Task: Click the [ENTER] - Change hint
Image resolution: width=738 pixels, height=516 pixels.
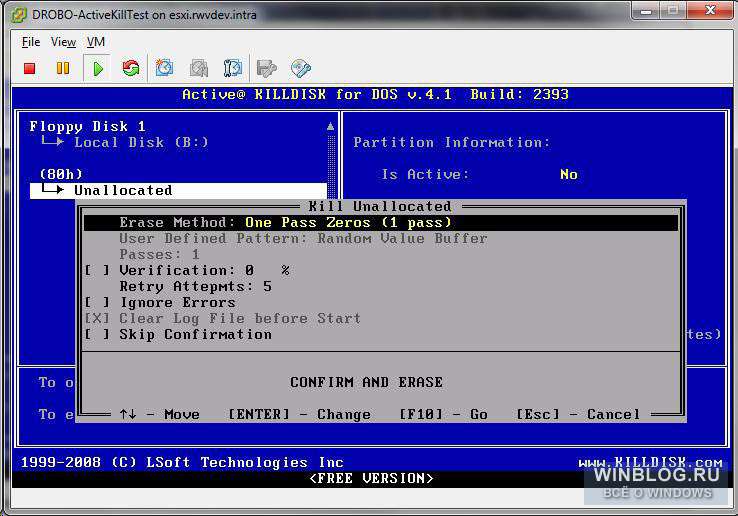Action: (299, 414)
